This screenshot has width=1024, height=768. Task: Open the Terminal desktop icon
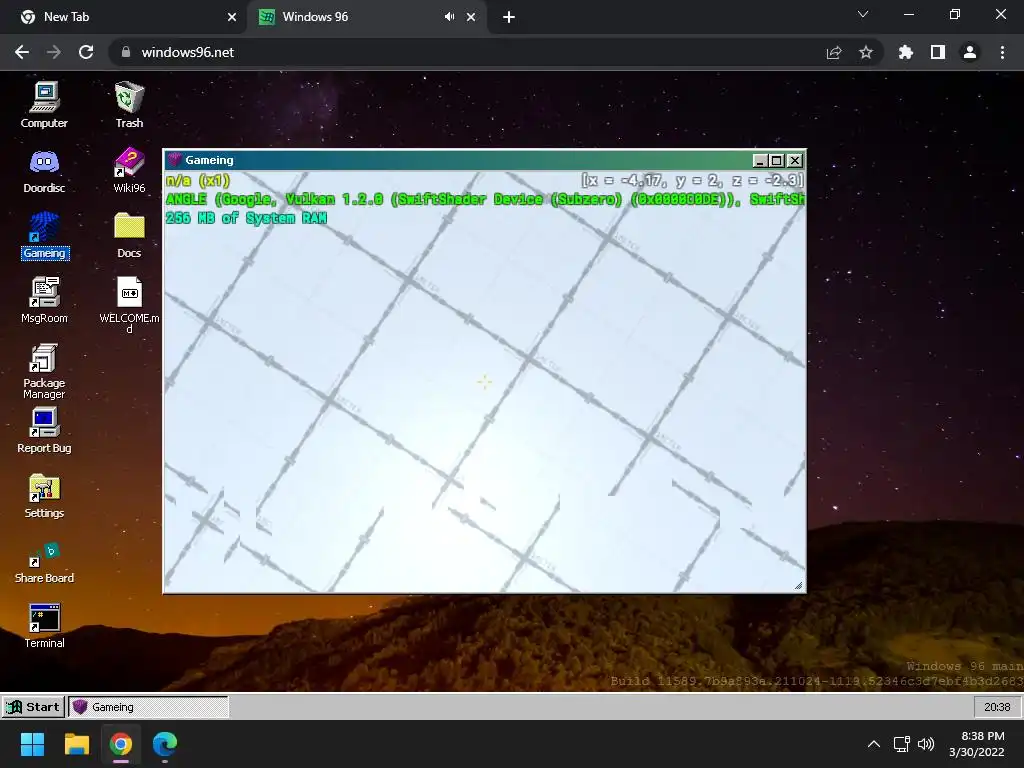[x=44, y=626]
